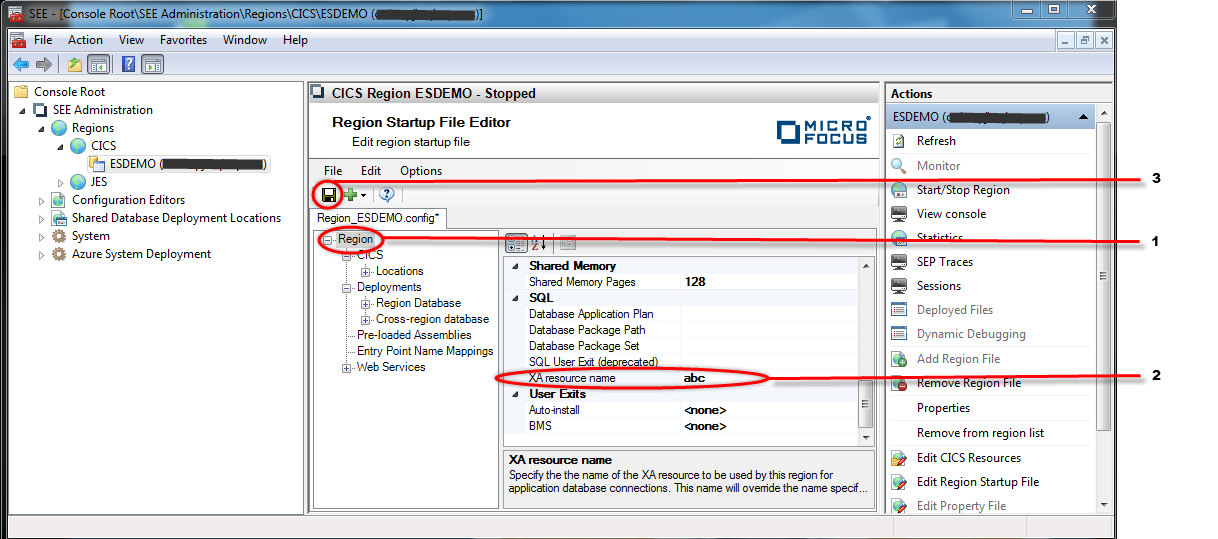Click the Remove Region File icon
The width and height of the screenshot is (1218, 539).
(x=898, y=383)
